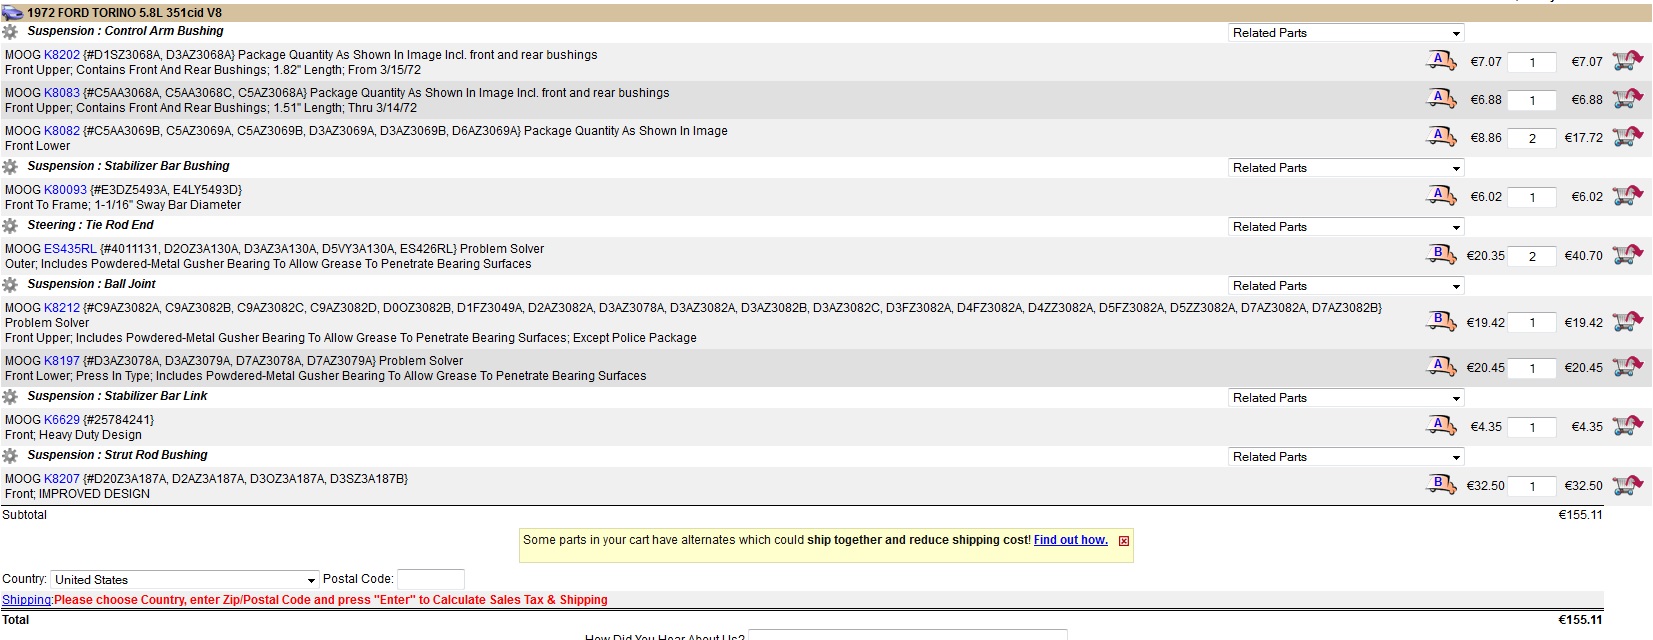
Task: Click gear icon next to Control Arm Bushing
Action: pos(10,32)
